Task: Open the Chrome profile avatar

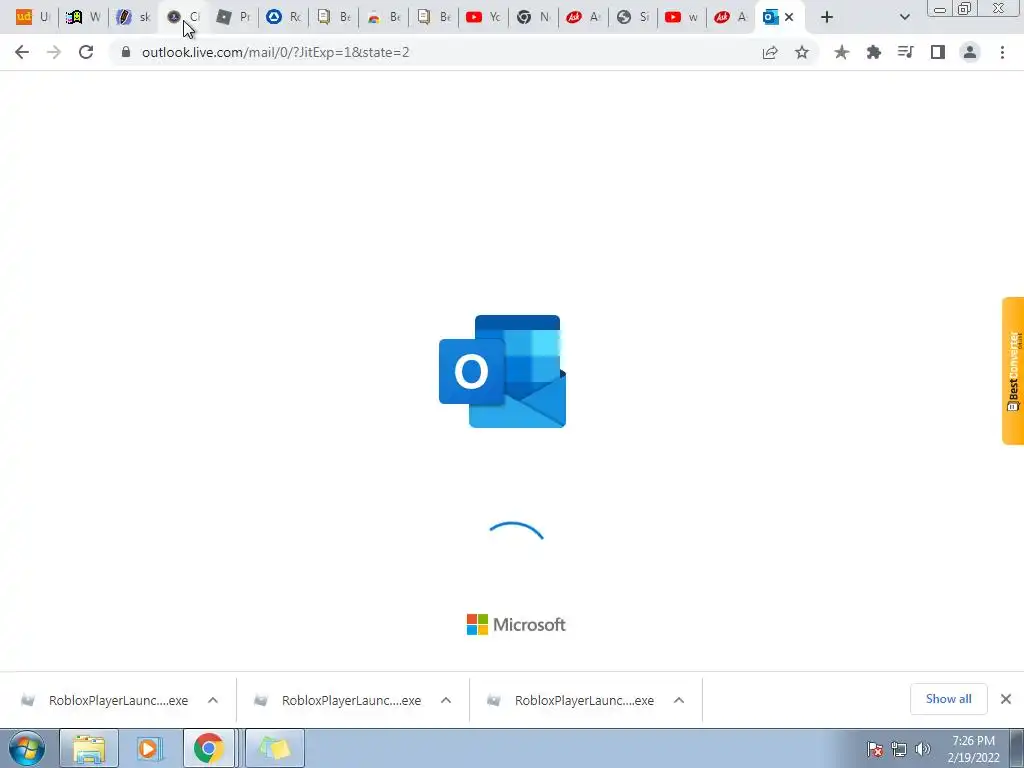Action: tap(970, 52)
